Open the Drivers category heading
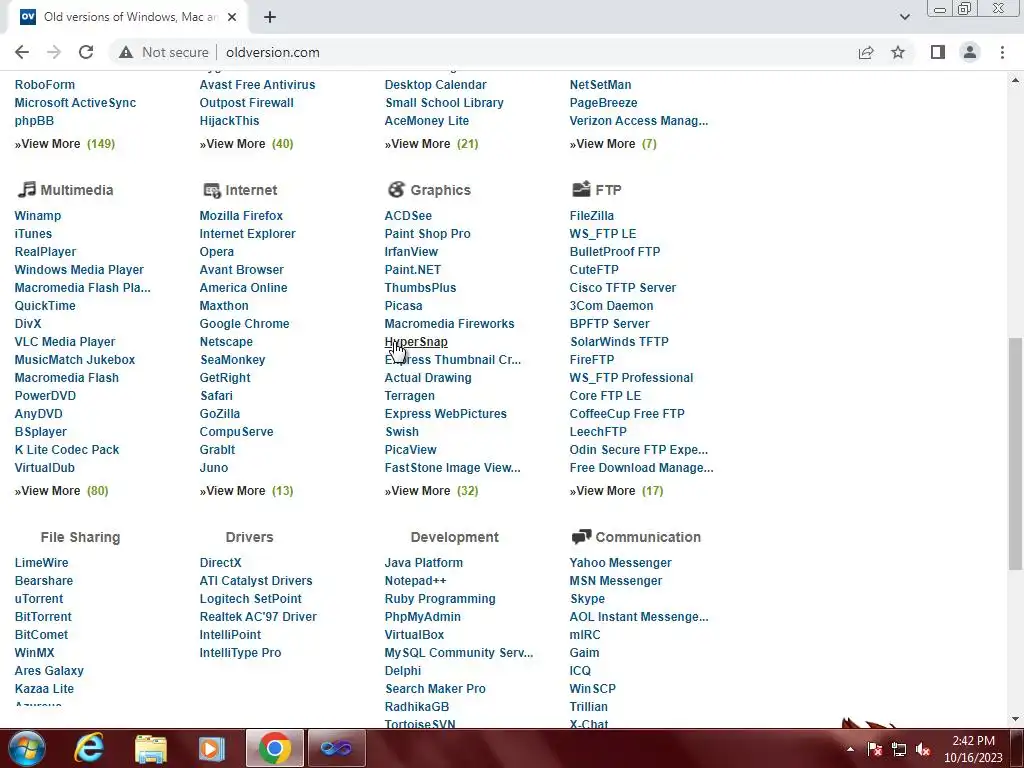 pos(249,537)
